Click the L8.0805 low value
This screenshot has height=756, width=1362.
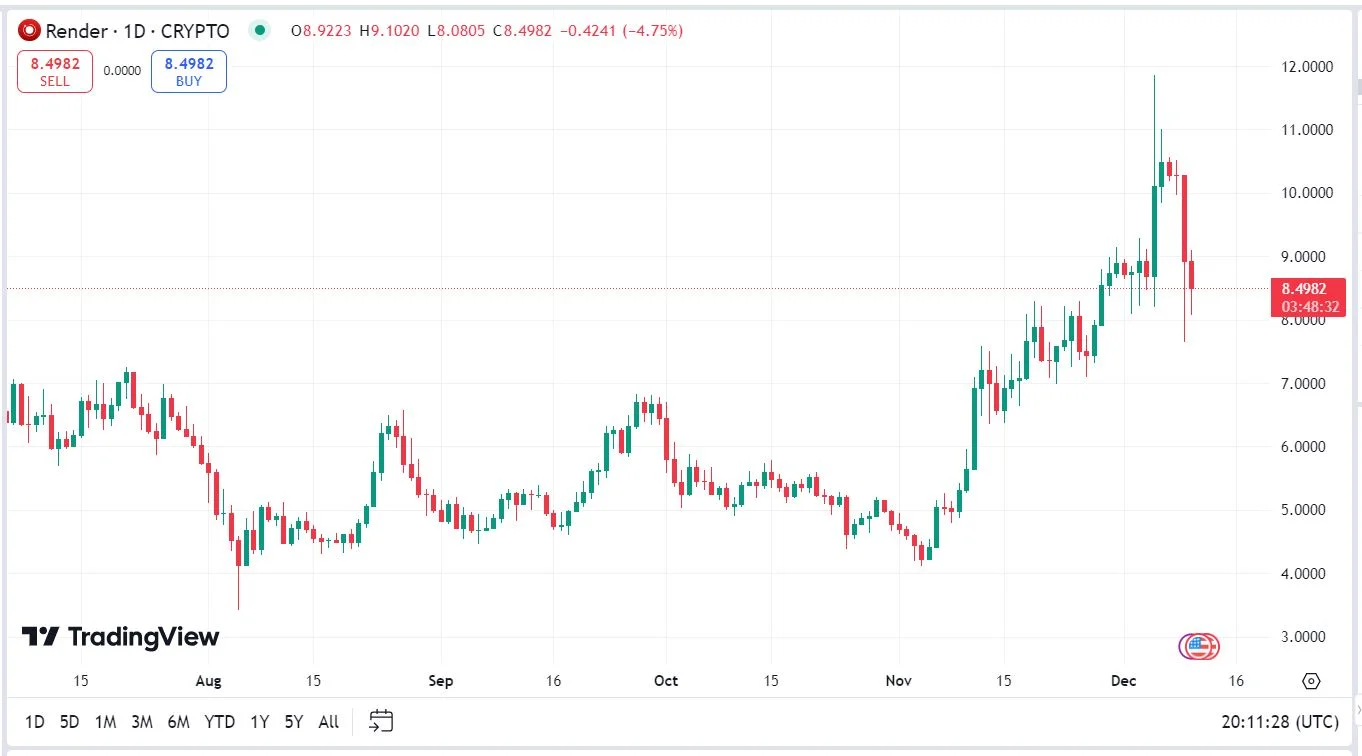(x=456, y=31)
